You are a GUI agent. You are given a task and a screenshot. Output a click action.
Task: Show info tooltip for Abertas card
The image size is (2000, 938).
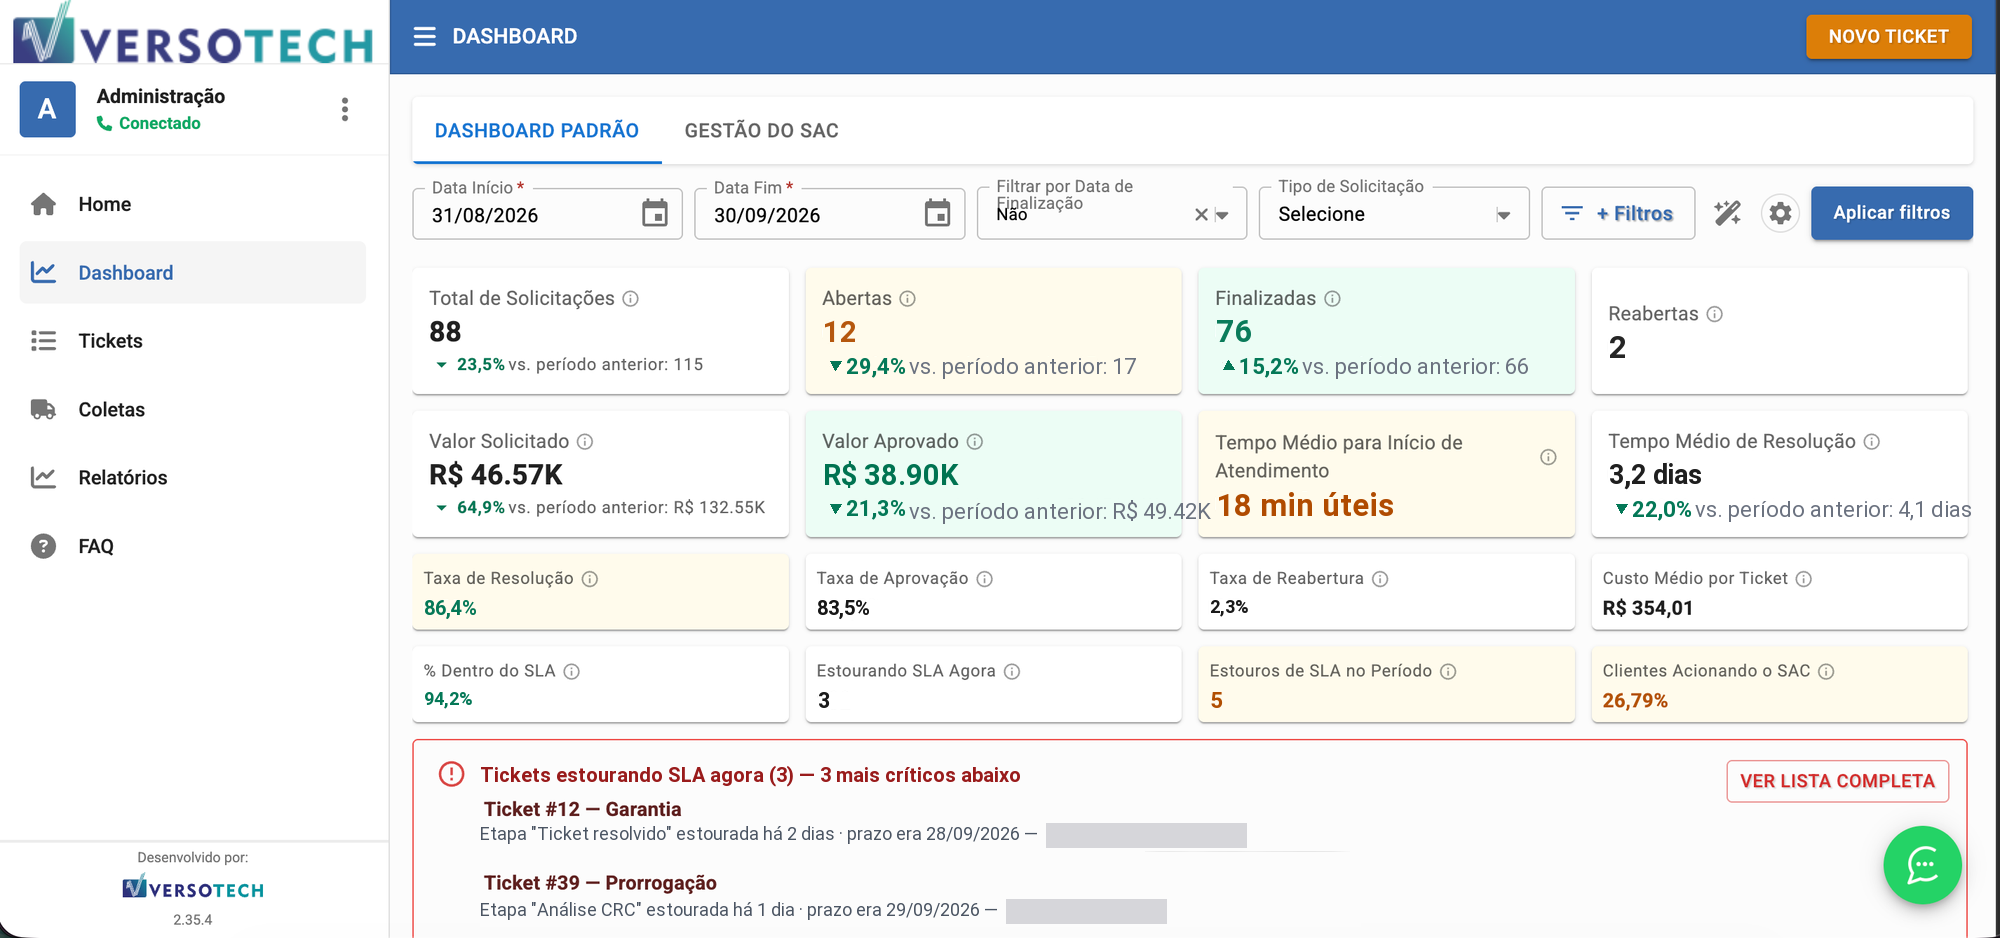click(907, 299)
